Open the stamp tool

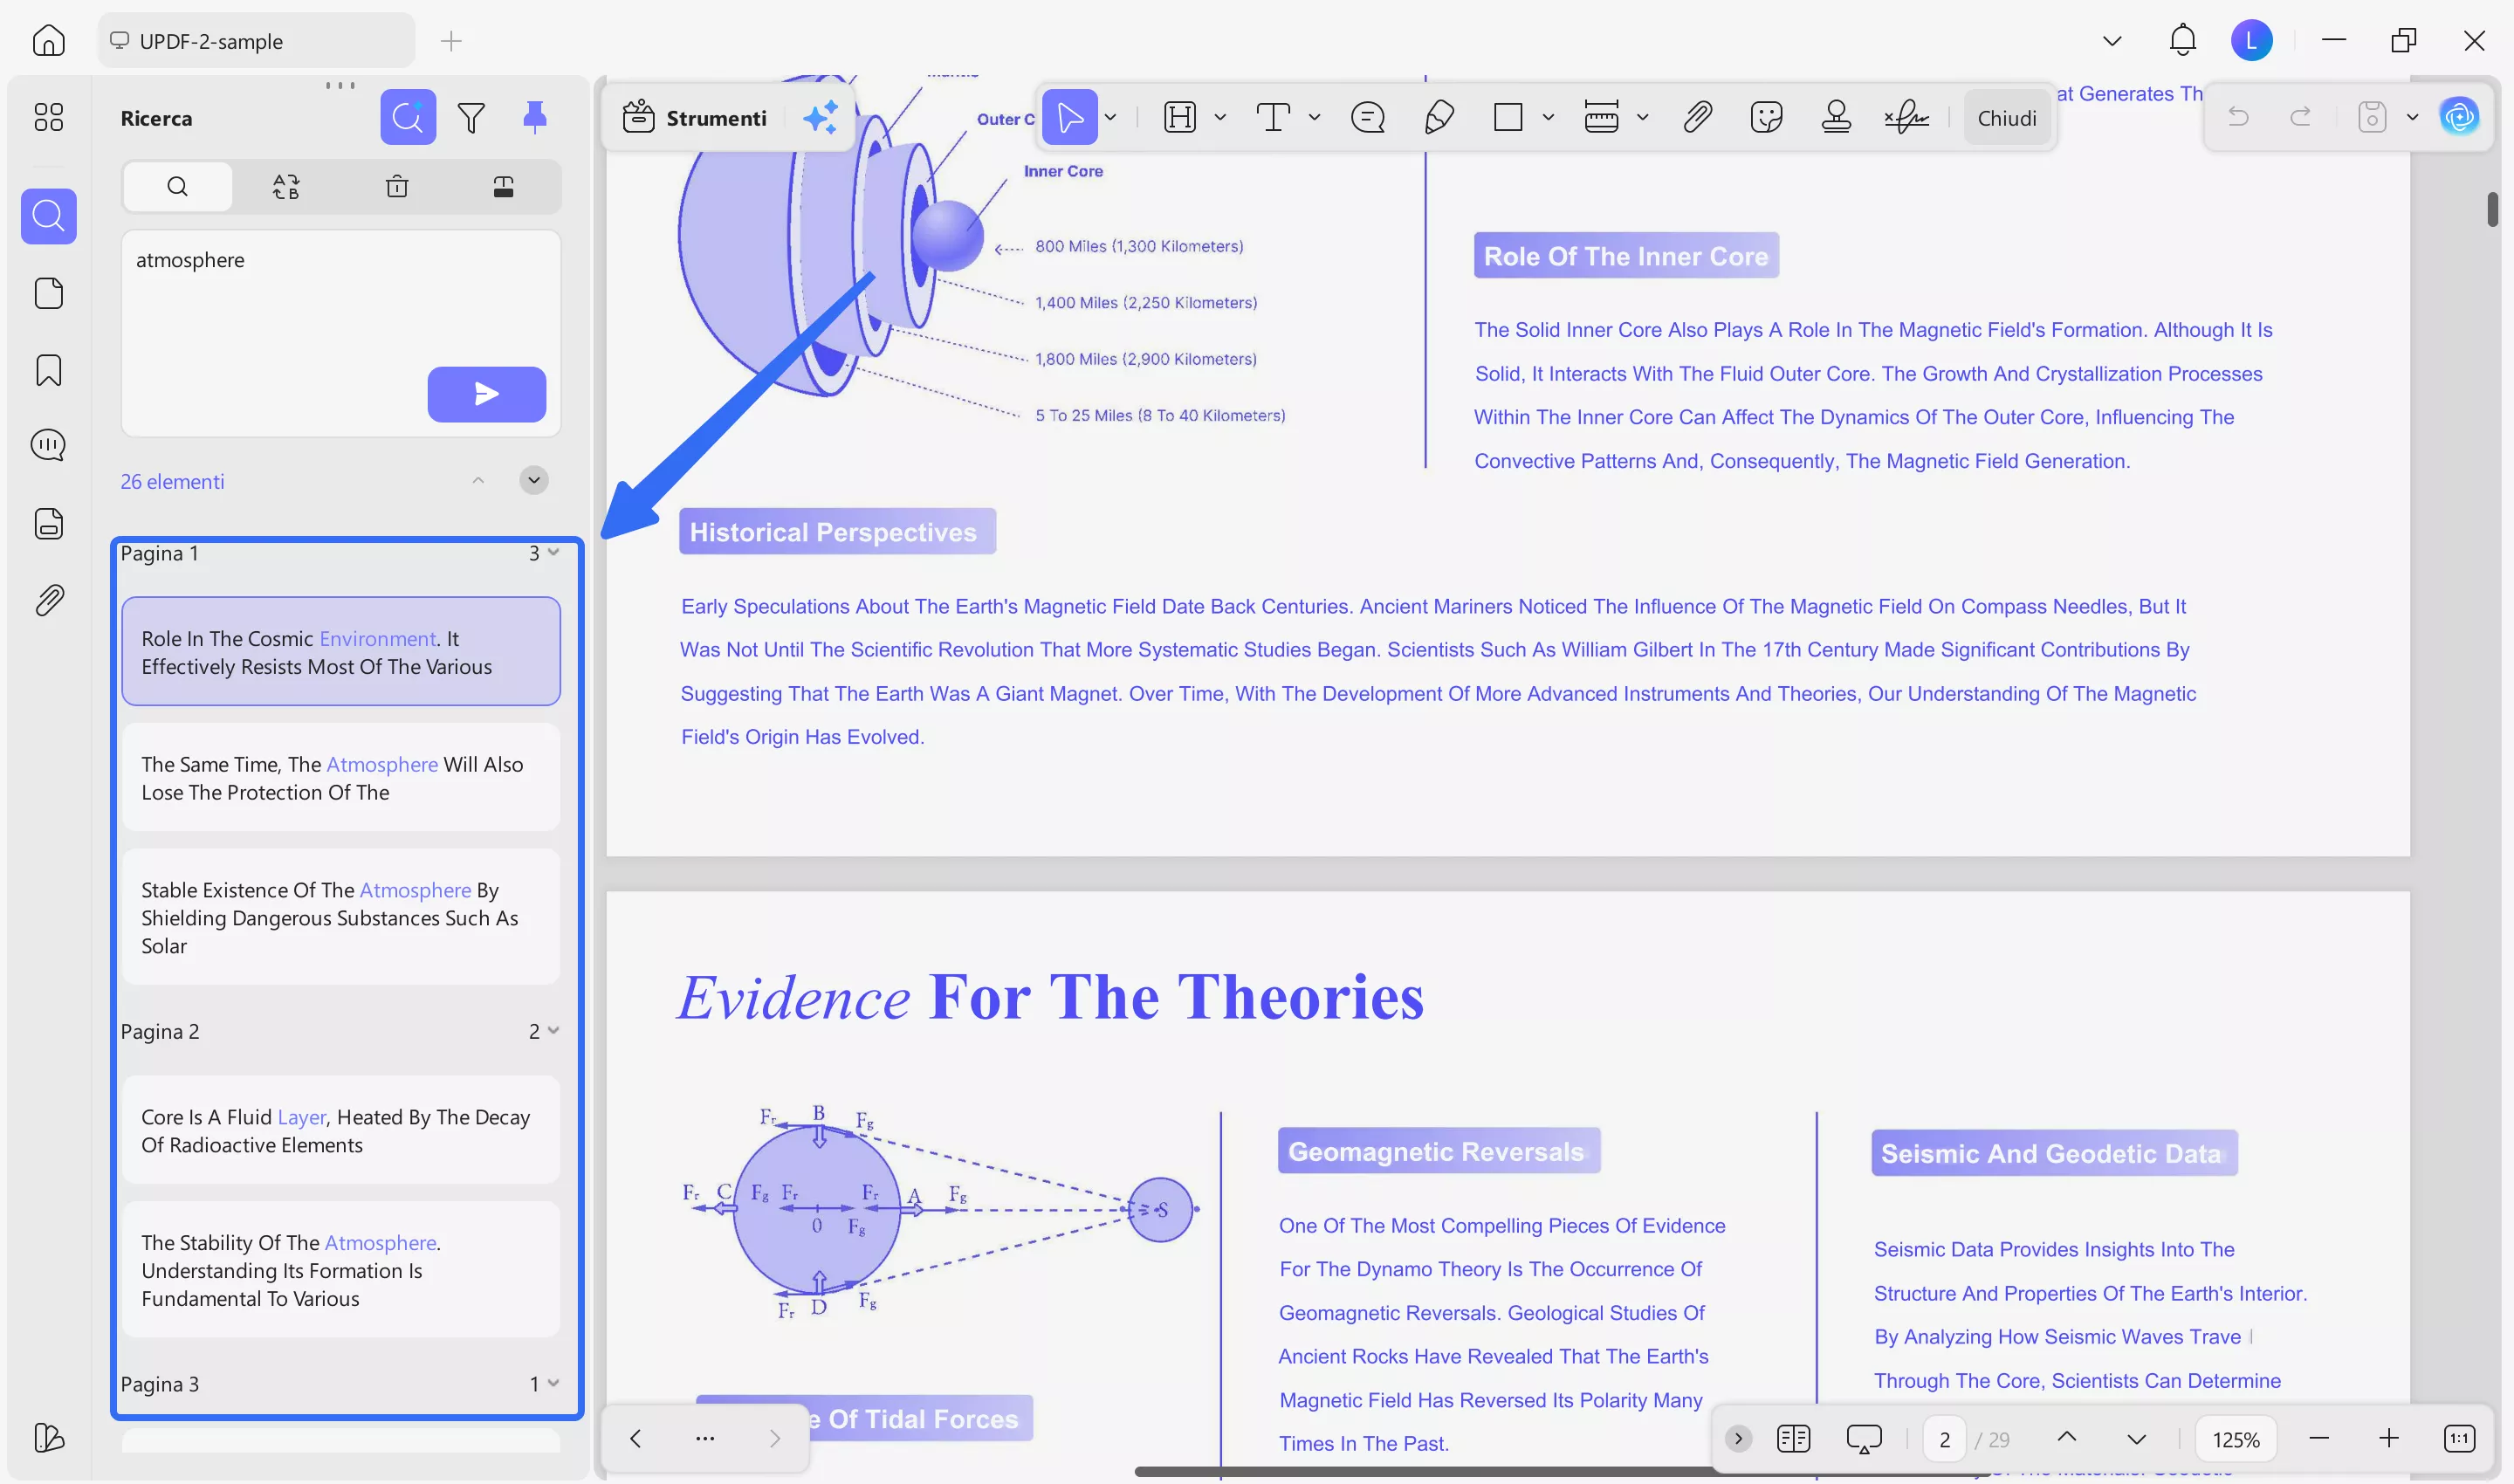1837,117
